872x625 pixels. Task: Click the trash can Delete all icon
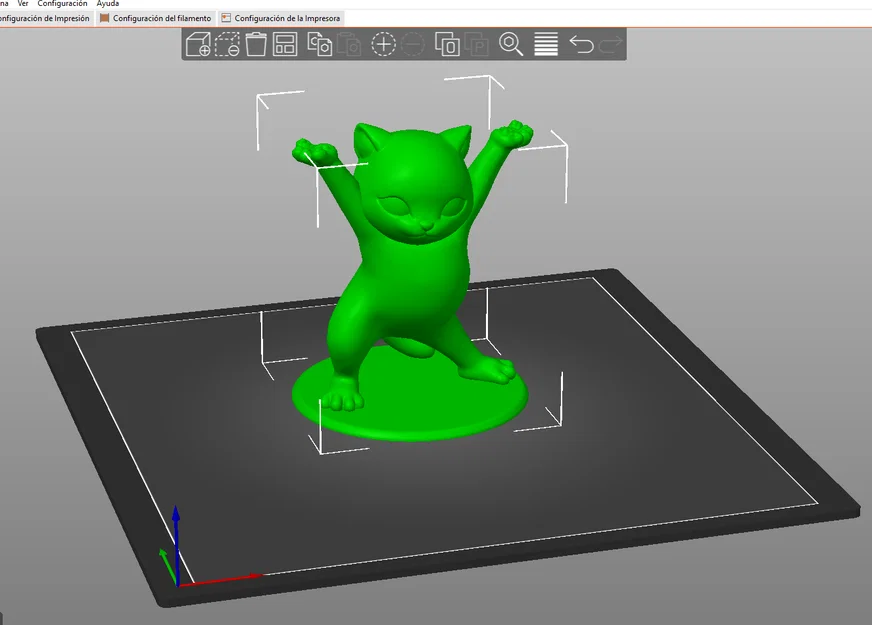pos(256,44)
